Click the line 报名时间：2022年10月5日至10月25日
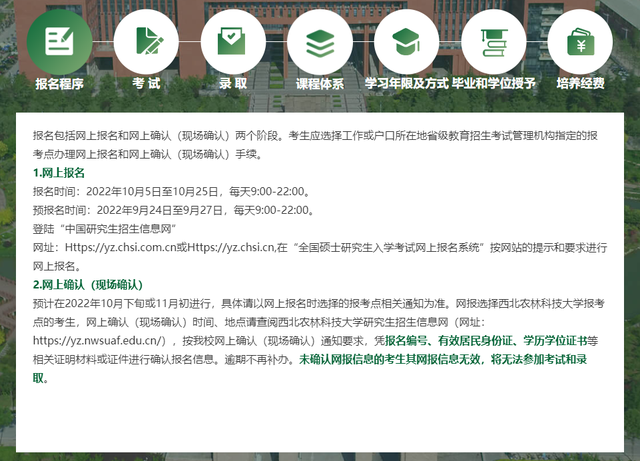Image resolution: width=640 pixels, height=461 pixels. (x=126, y=192)
